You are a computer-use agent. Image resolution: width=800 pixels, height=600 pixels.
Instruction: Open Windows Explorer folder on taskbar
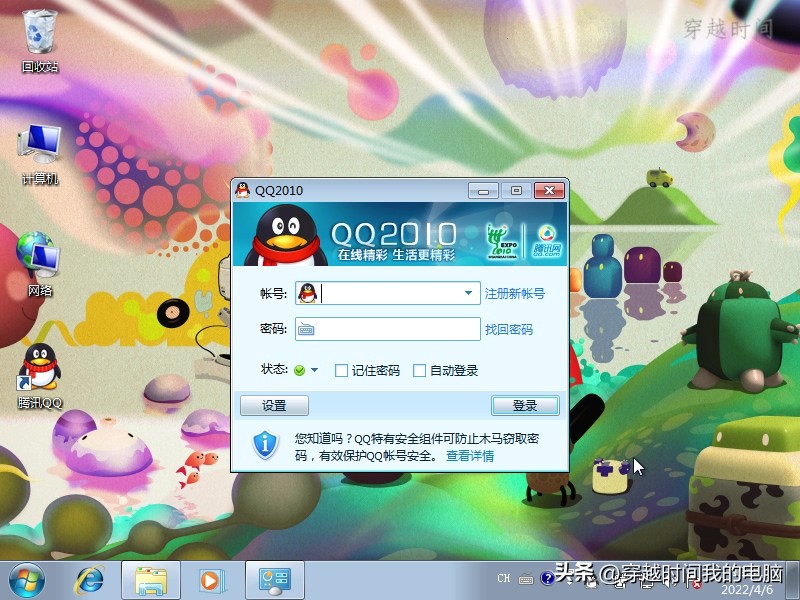[x=151, y=581]
